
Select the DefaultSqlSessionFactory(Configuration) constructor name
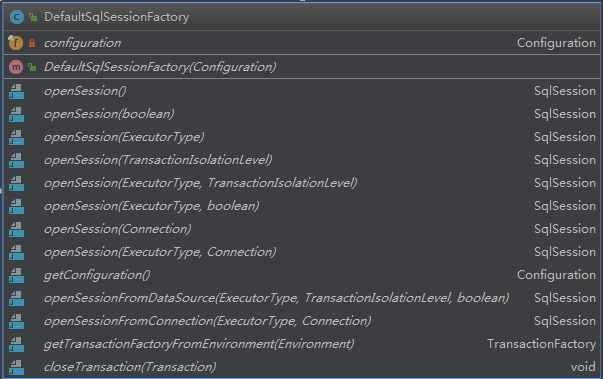[160, 67]
